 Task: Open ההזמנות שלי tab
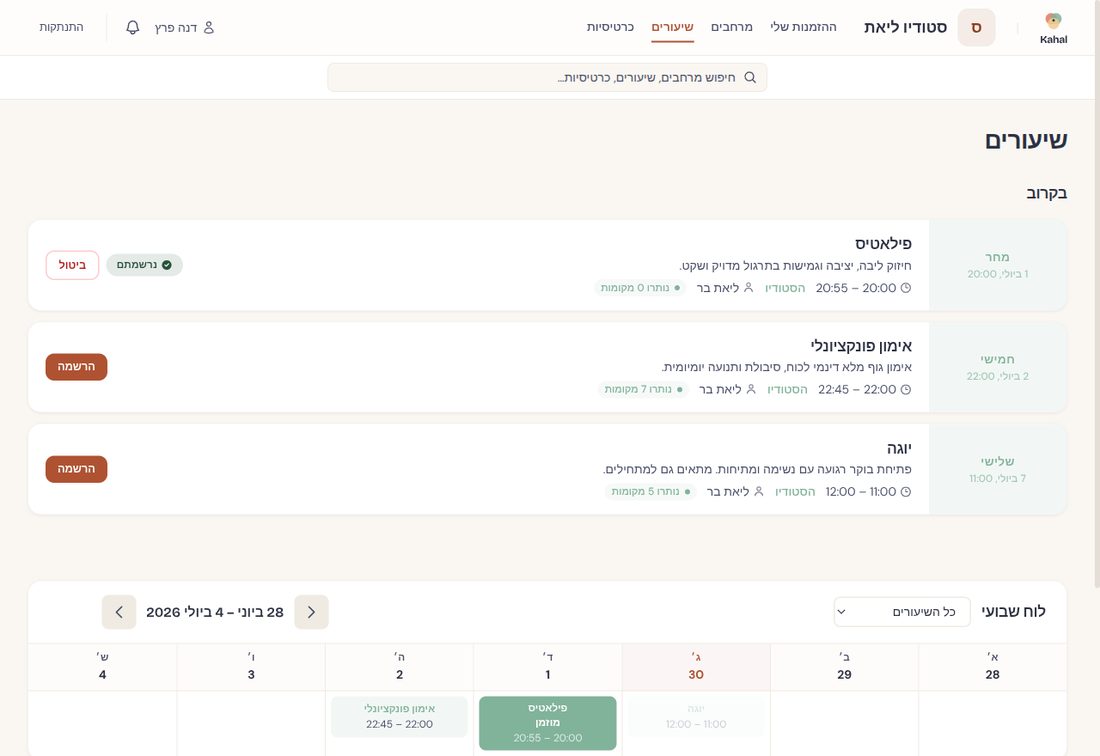pos(803,27)
